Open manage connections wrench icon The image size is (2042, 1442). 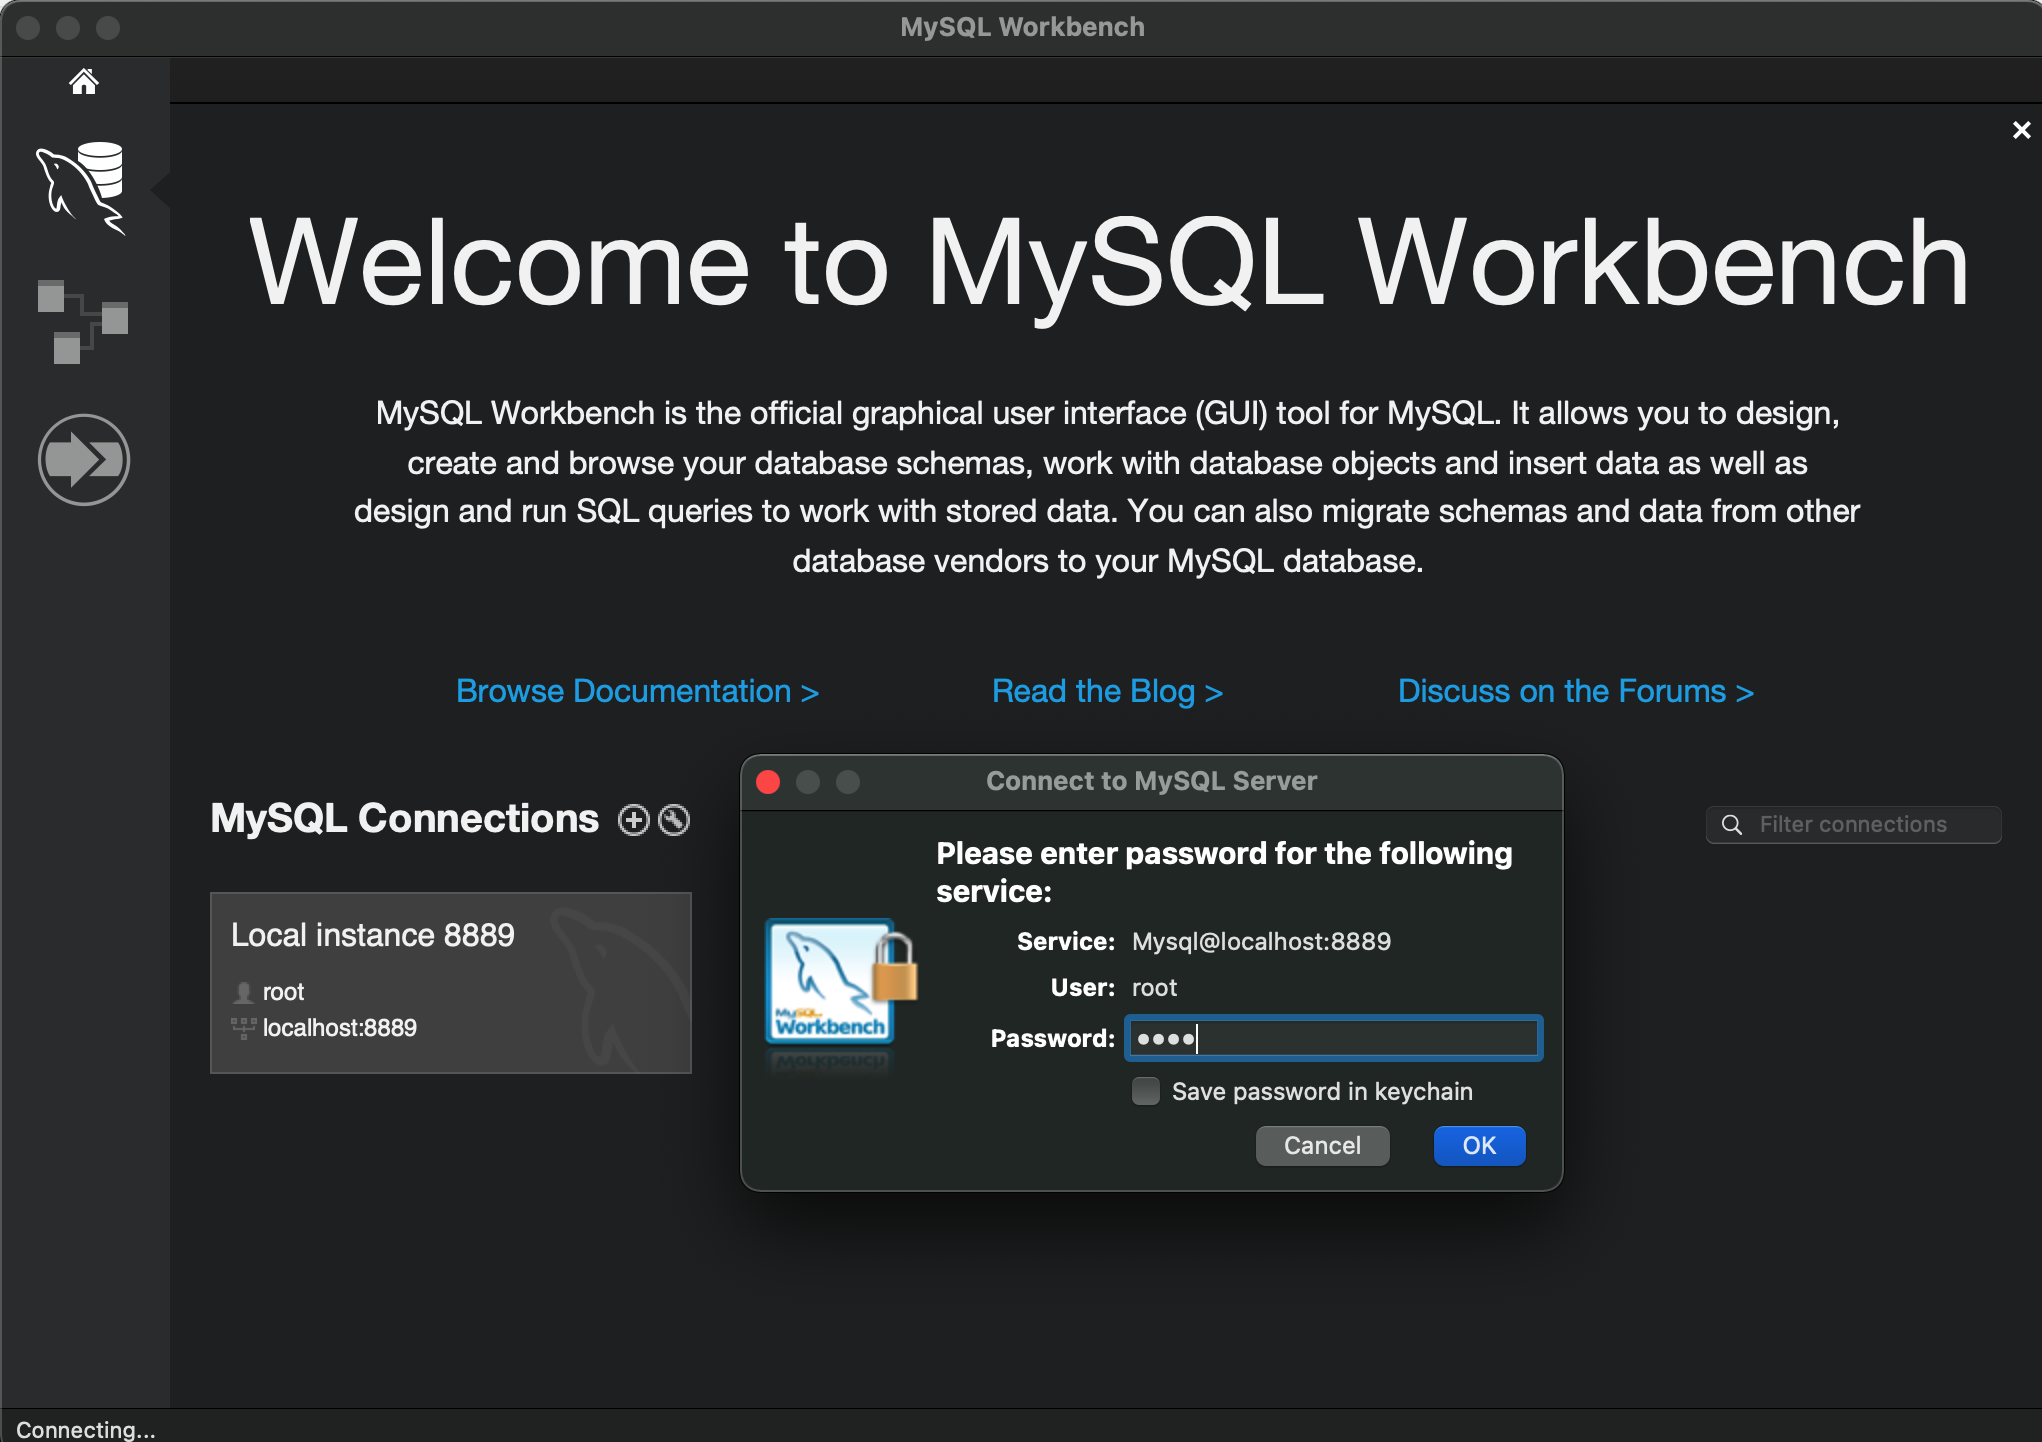[x=674, y=820]
